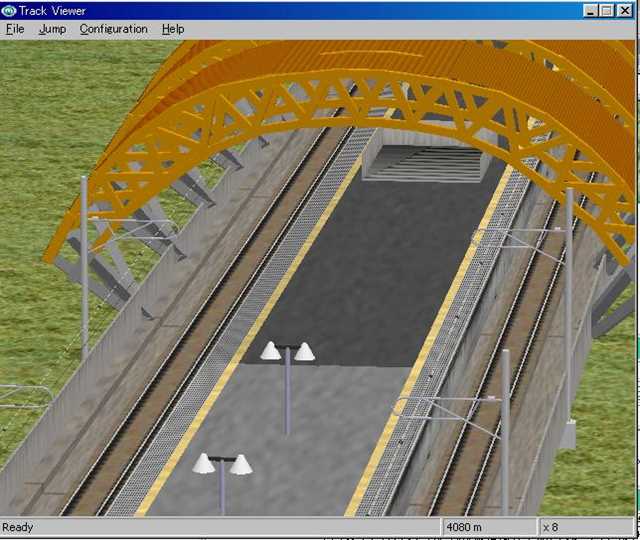Maximize the Track Viewer window
The height and width of the screenshot is (540, 640).
point(609,10)
